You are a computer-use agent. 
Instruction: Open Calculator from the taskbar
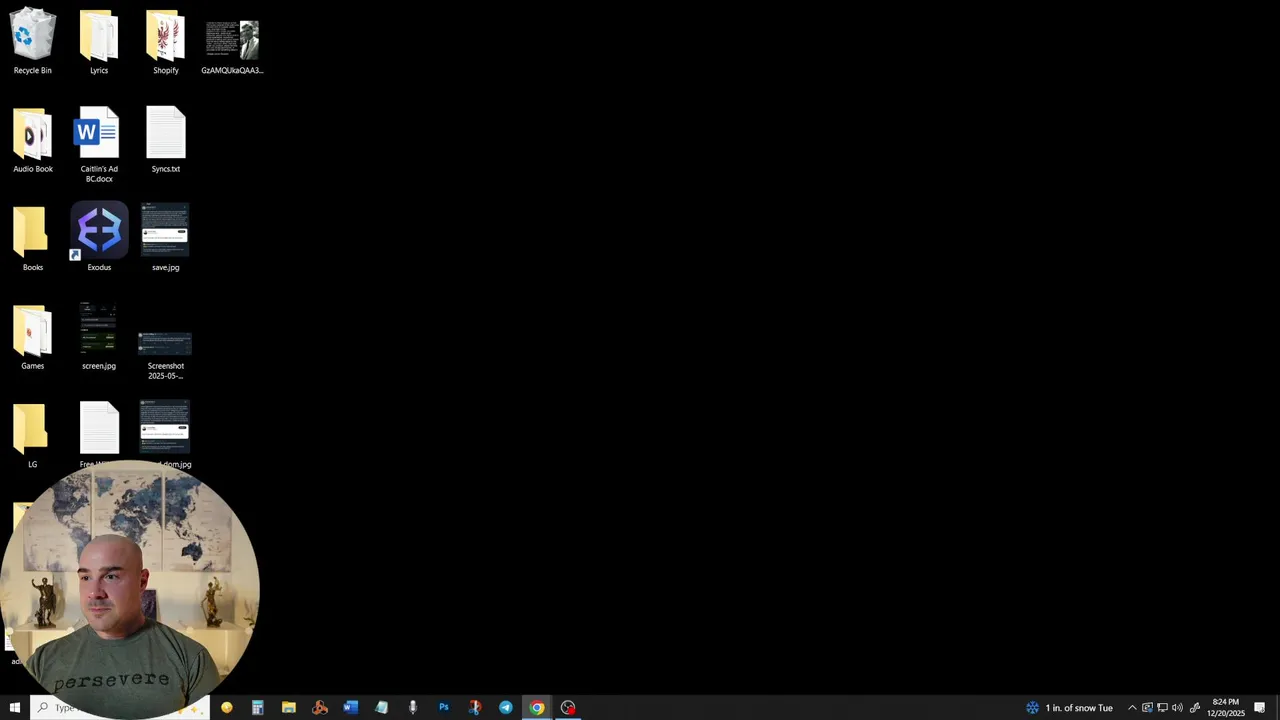(x=258, y=707)
